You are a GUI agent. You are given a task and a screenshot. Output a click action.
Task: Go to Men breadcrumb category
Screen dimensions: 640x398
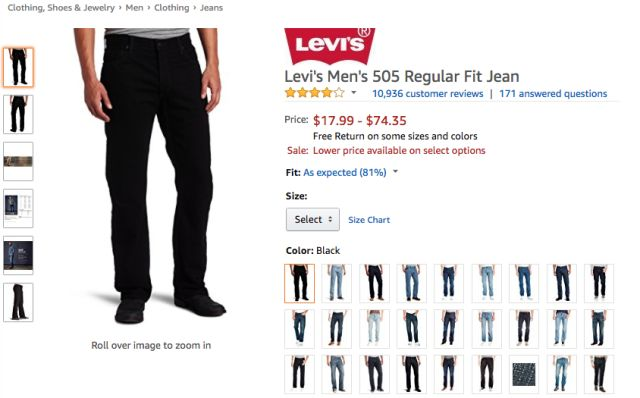pos(134,7)
